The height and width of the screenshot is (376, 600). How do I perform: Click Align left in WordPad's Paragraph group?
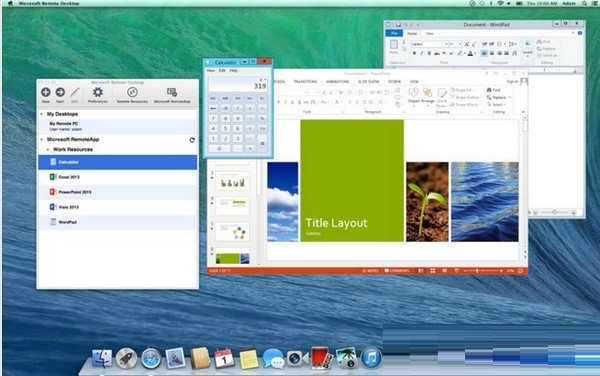(x=484, y=53)
